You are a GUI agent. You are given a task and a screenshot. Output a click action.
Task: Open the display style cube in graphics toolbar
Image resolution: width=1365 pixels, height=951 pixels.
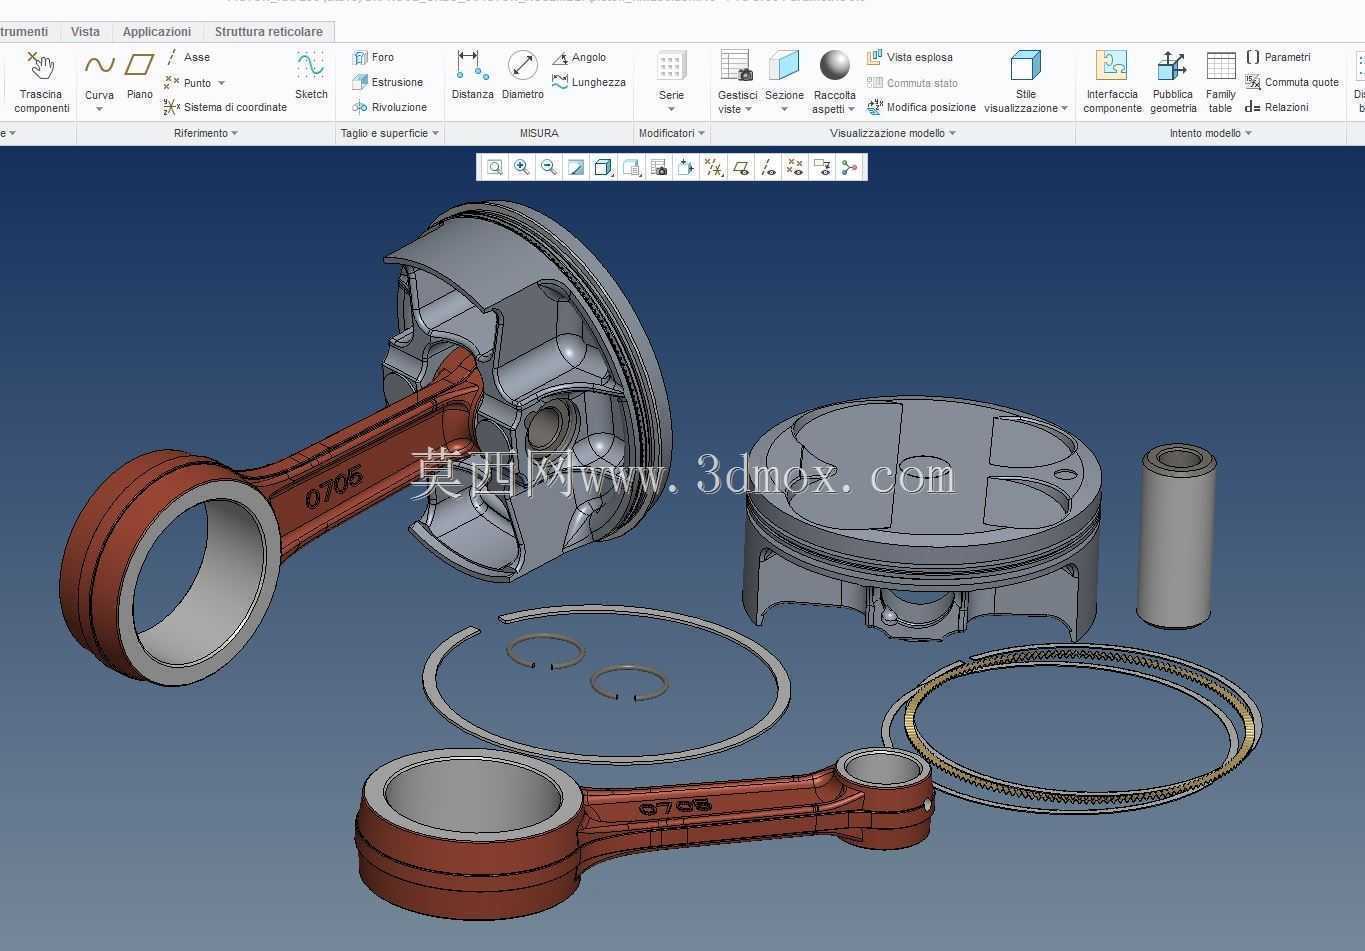[603, 168]
